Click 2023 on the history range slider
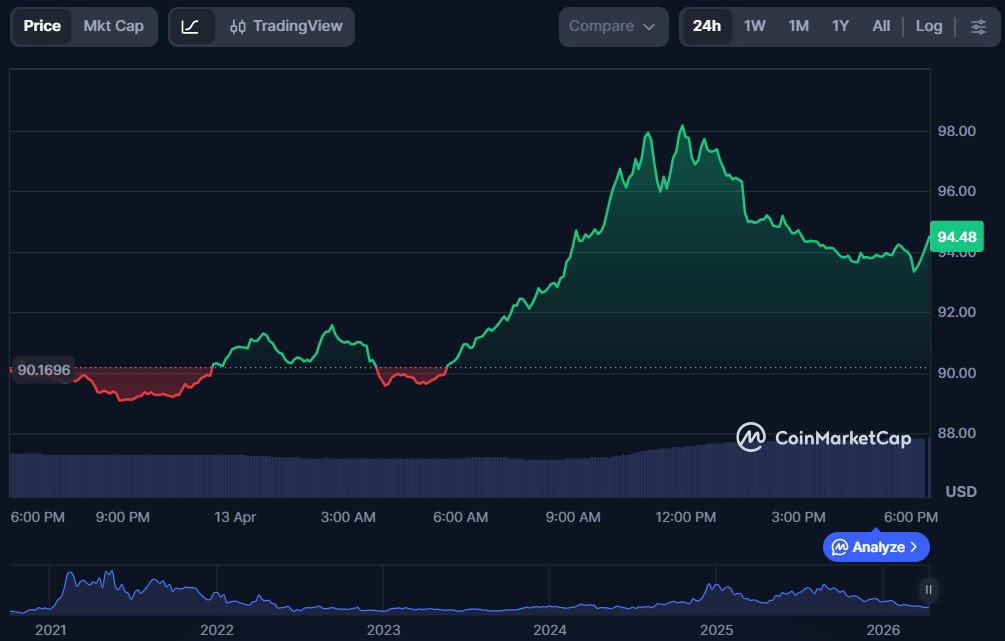 (383, 630)
